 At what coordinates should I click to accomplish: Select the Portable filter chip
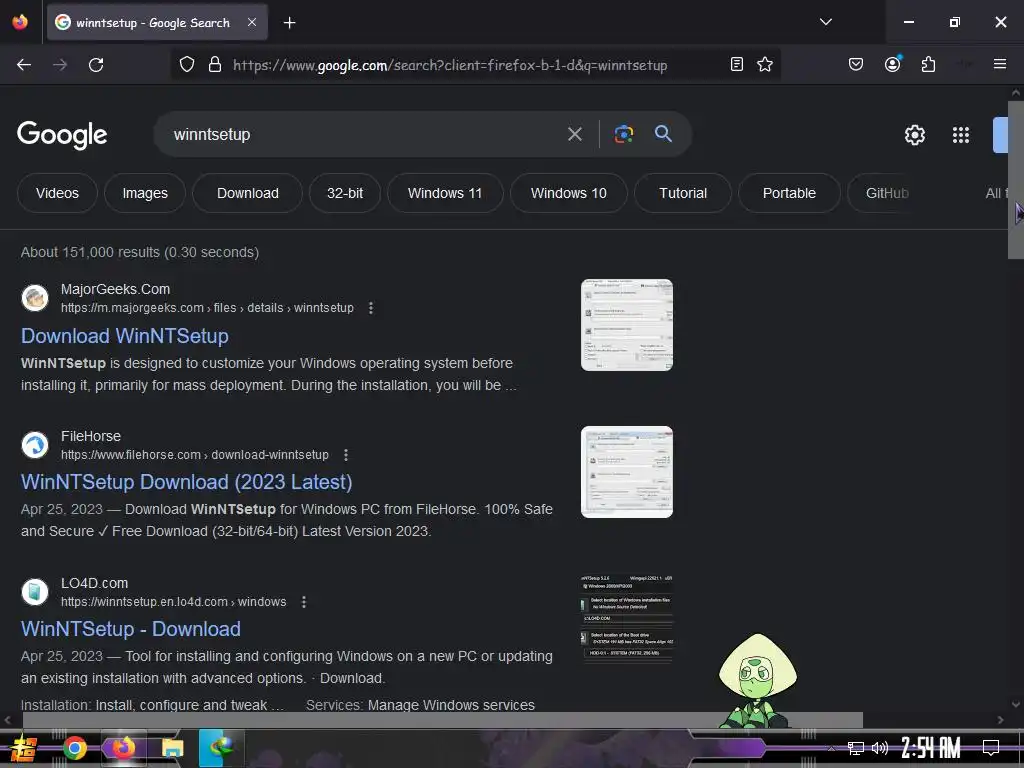click(x=789, y=193)
